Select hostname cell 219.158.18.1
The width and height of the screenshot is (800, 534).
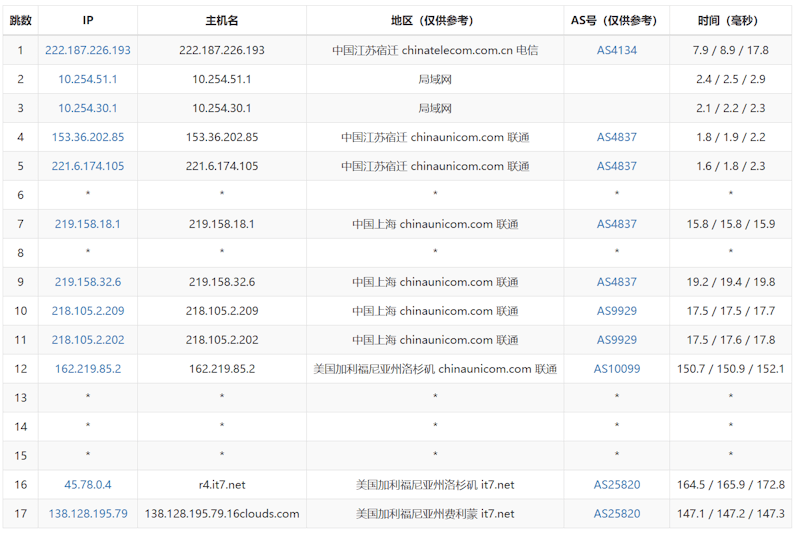click(222, 224)
